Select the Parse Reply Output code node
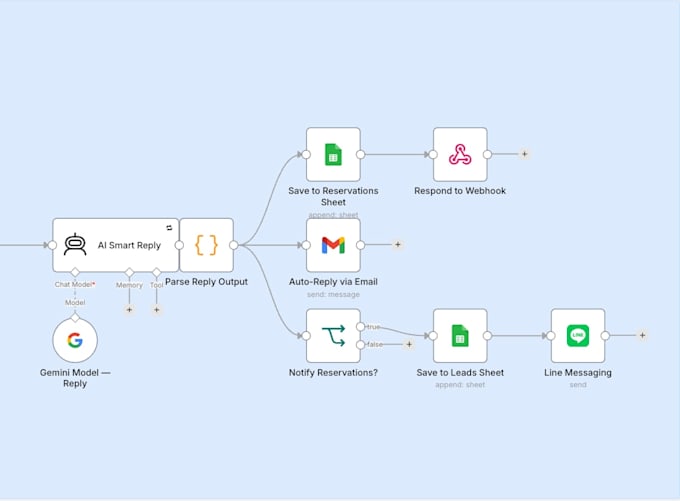 coord(206,245)
